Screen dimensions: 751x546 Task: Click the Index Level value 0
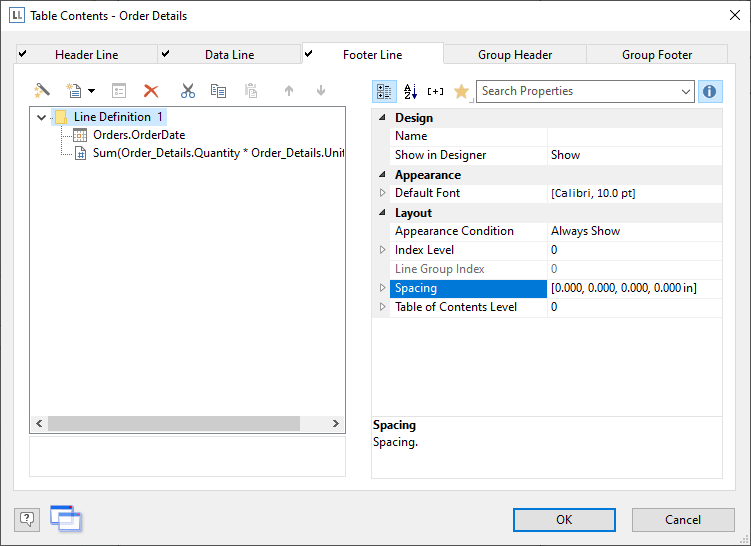[x=554, y=250]
